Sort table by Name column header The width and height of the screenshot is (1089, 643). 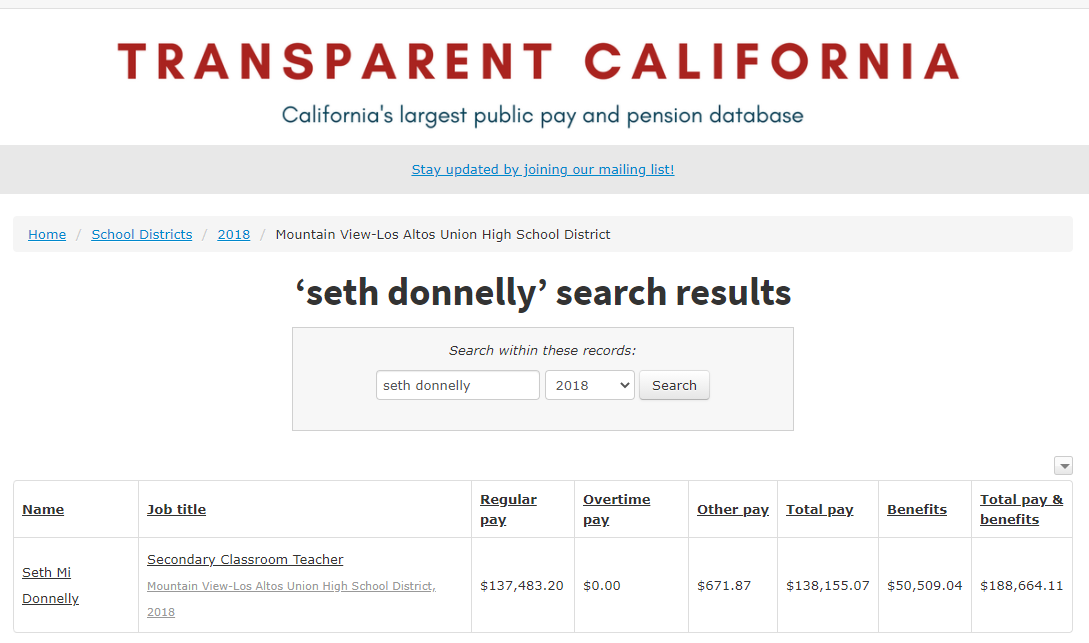coord(43,510)
